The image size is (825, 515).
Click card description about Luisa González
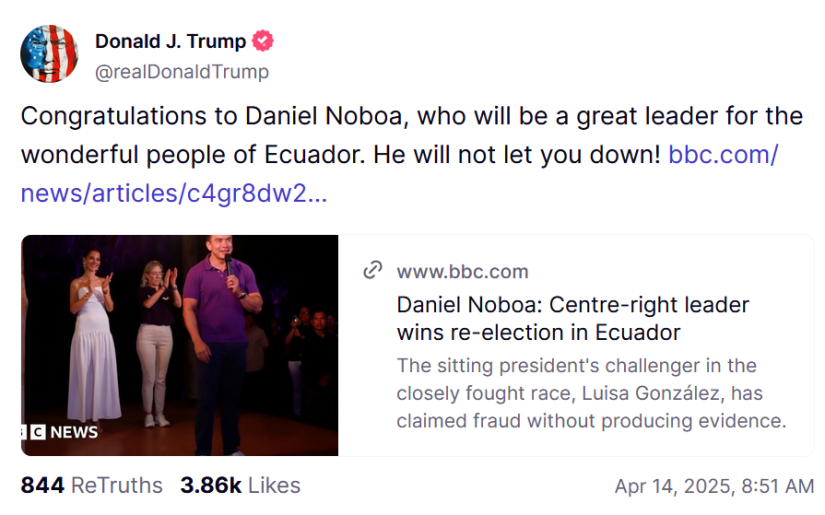point(590,393)
